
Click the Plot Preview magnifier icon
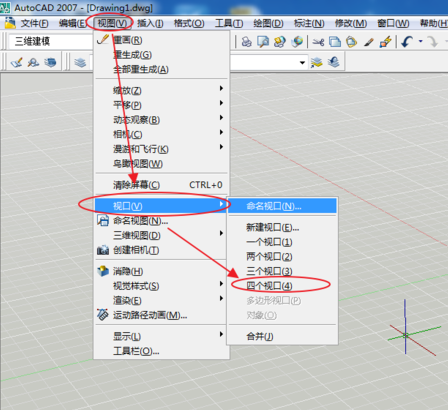[263, 42]
